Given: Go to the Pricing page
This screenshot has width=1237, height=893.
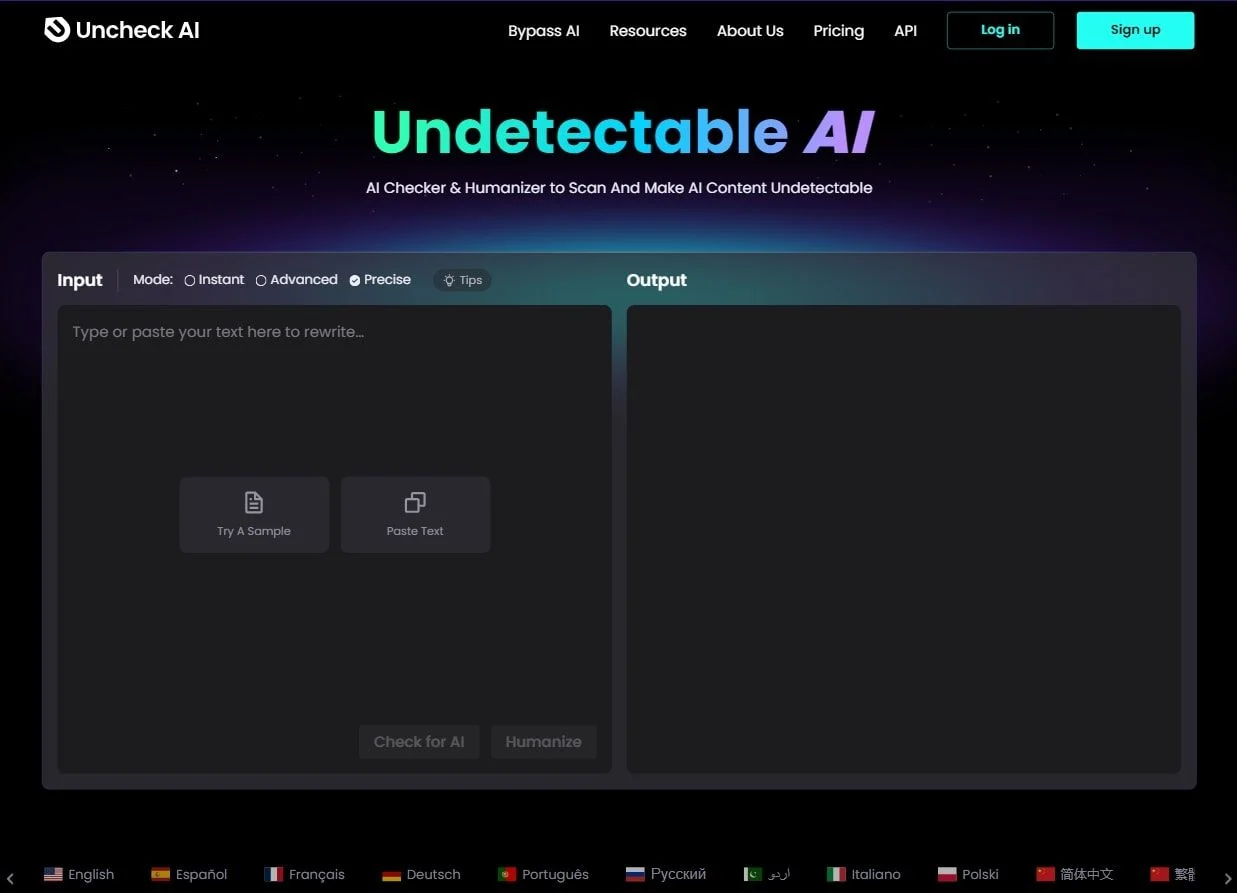Looking at the screenshot, I should (838, 31).
